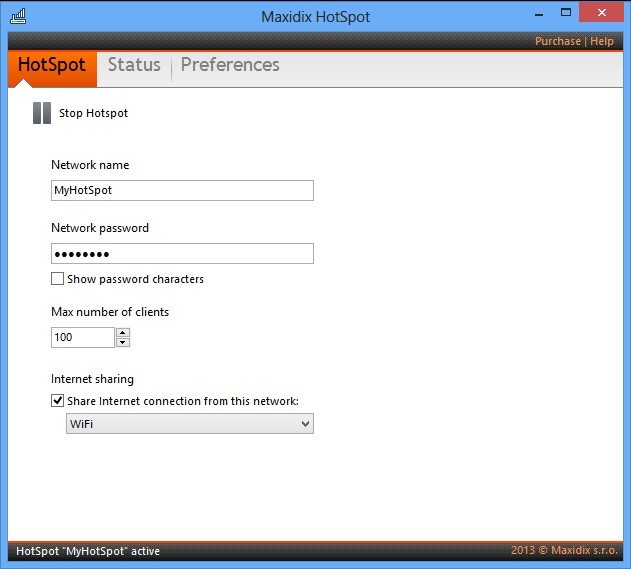The height and width of the screenshot is (569, 631).
Task: Decrease max number of clients with down arrow
Action: pos(123,343)
